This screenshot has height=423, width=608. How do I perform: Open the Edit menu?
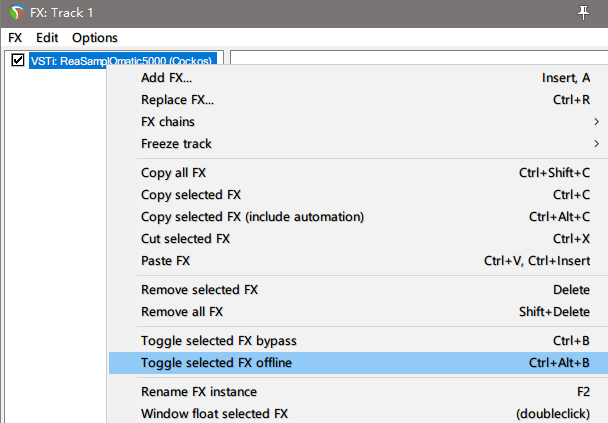pos(47,38)
